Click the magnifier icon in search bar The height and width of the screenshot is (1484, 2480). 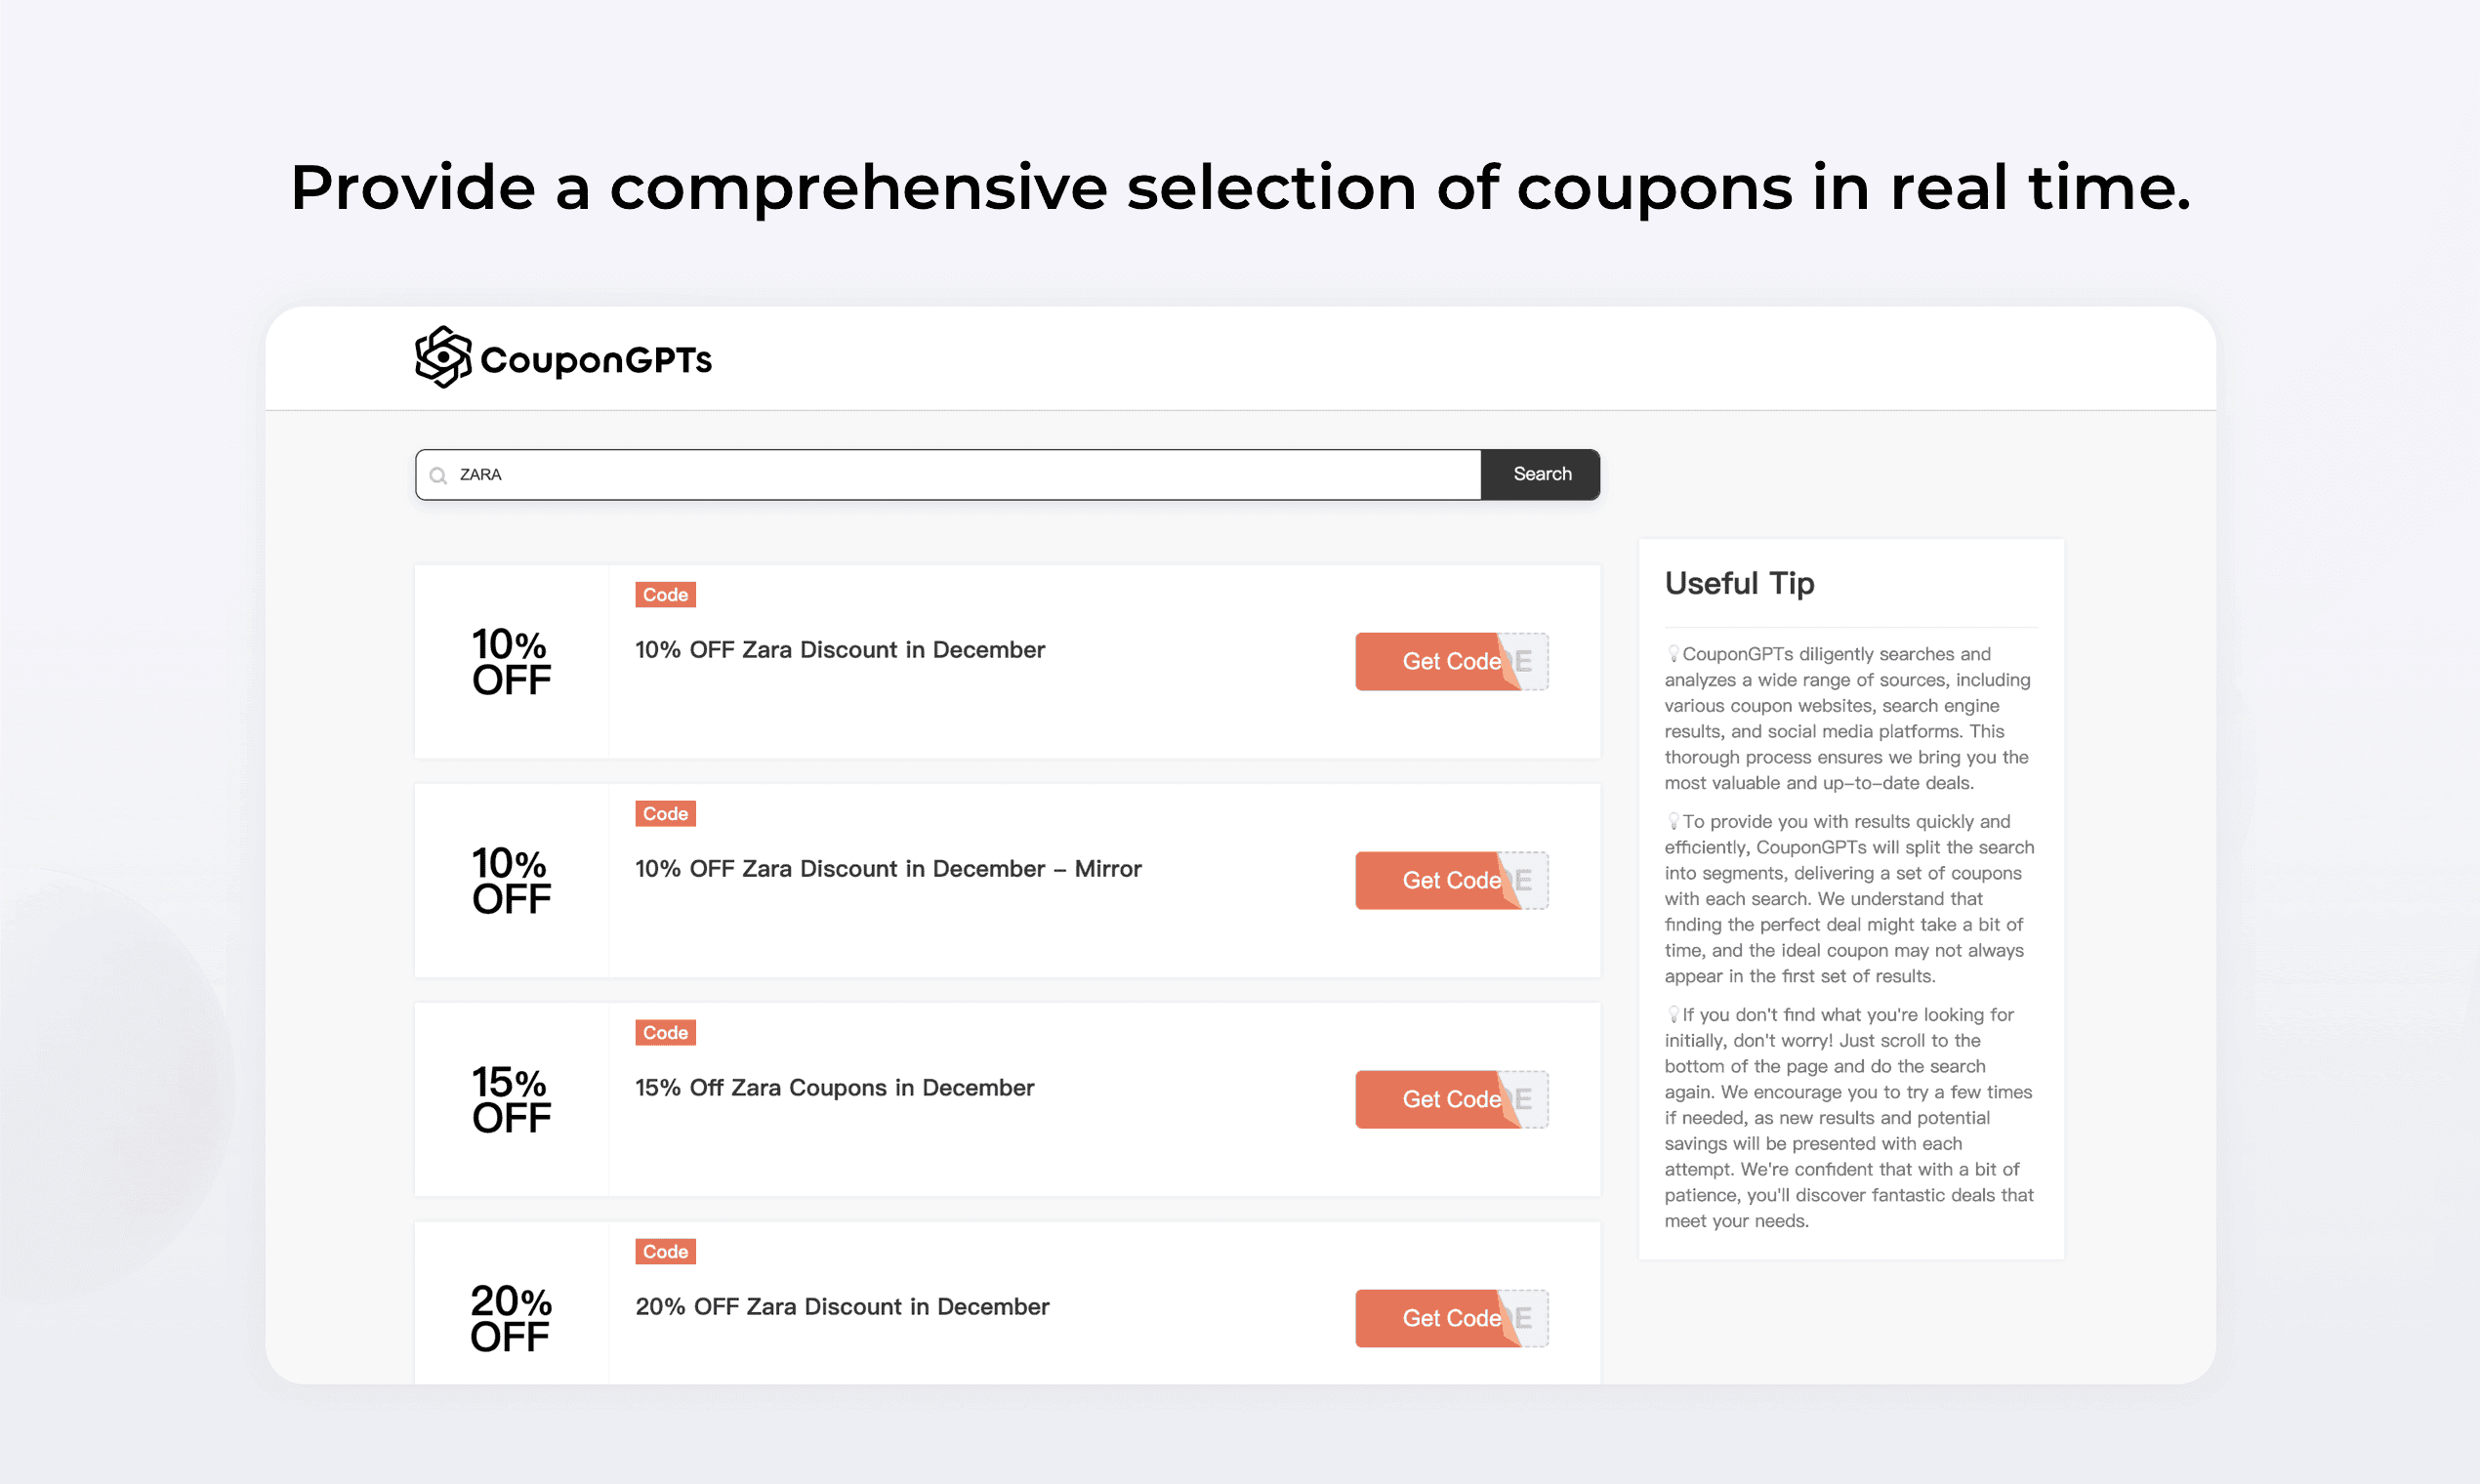coord(438,475)
